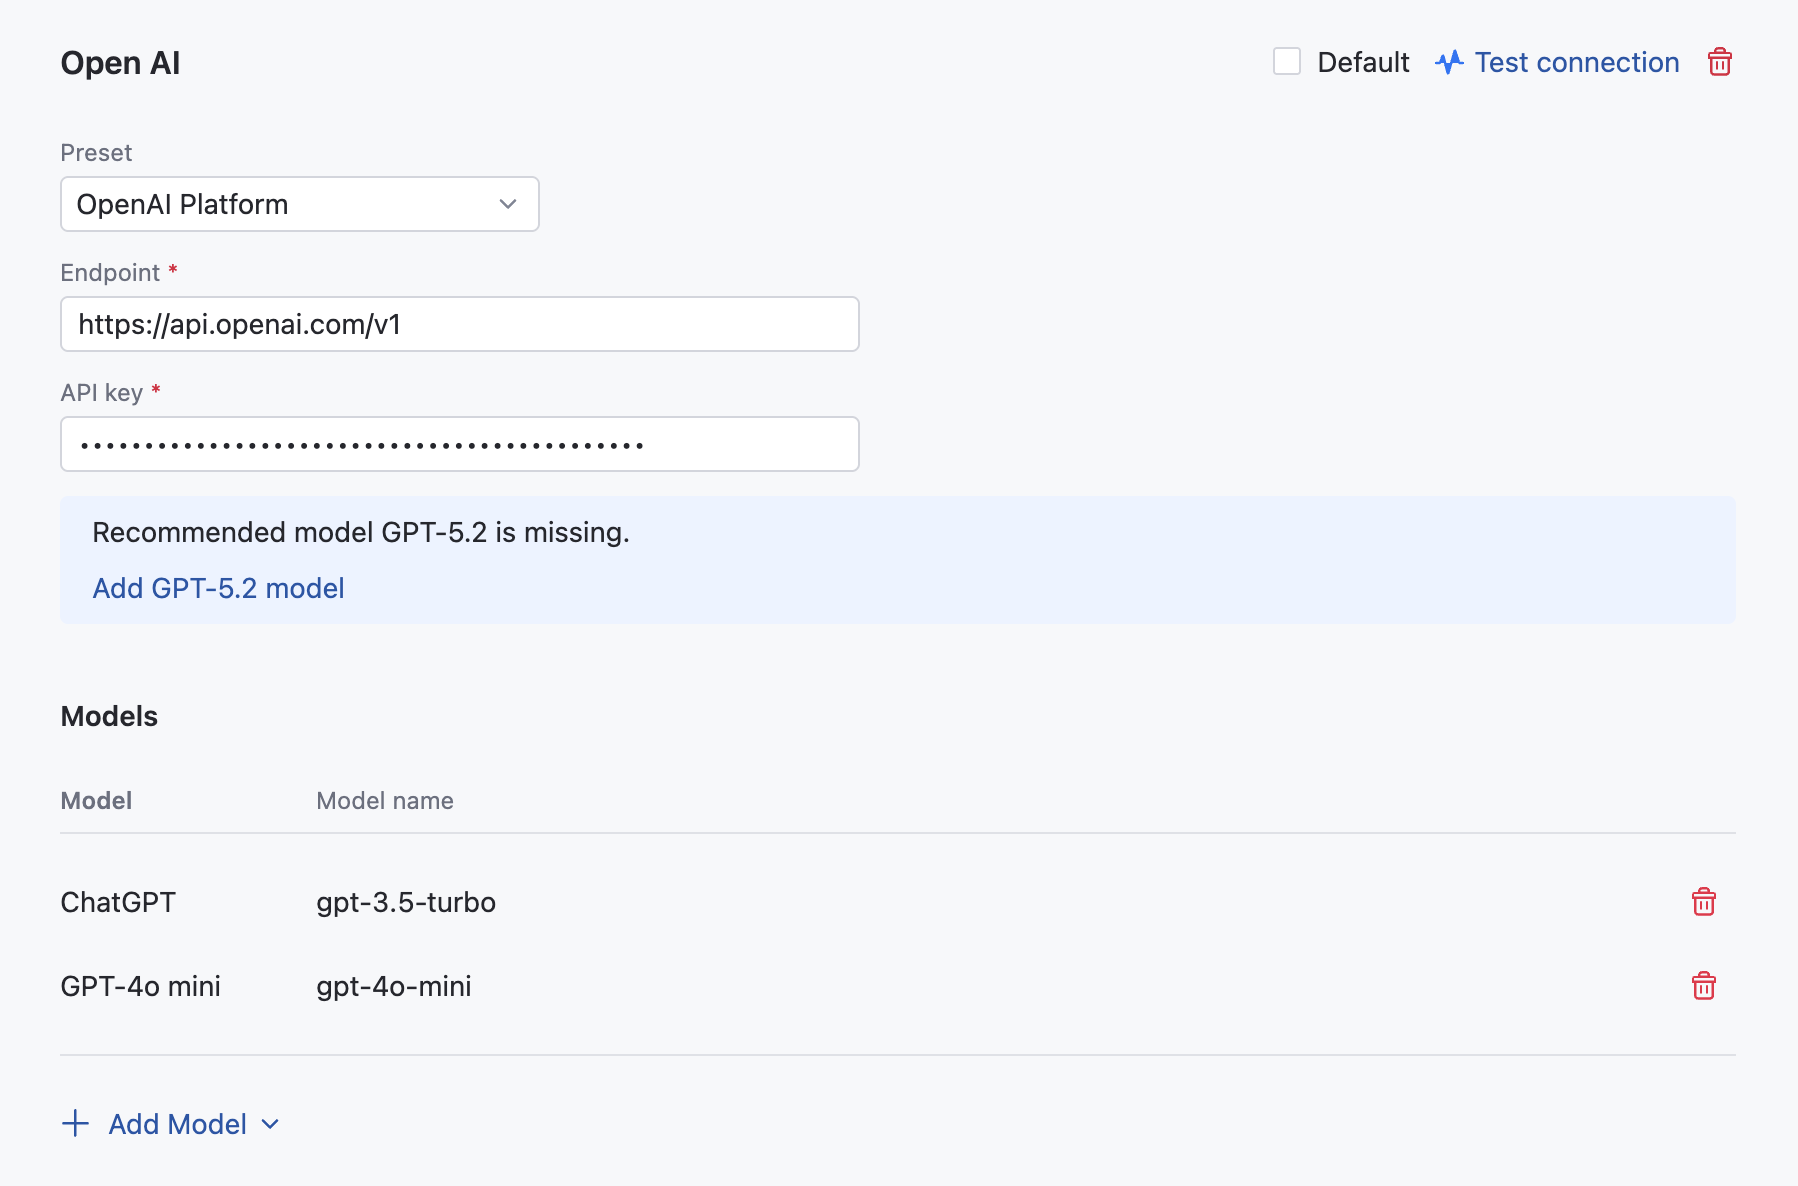Enable the Default checkbox
Image resolution: width=1798 pixels, height=1186 pixels.
(1286, 62)
